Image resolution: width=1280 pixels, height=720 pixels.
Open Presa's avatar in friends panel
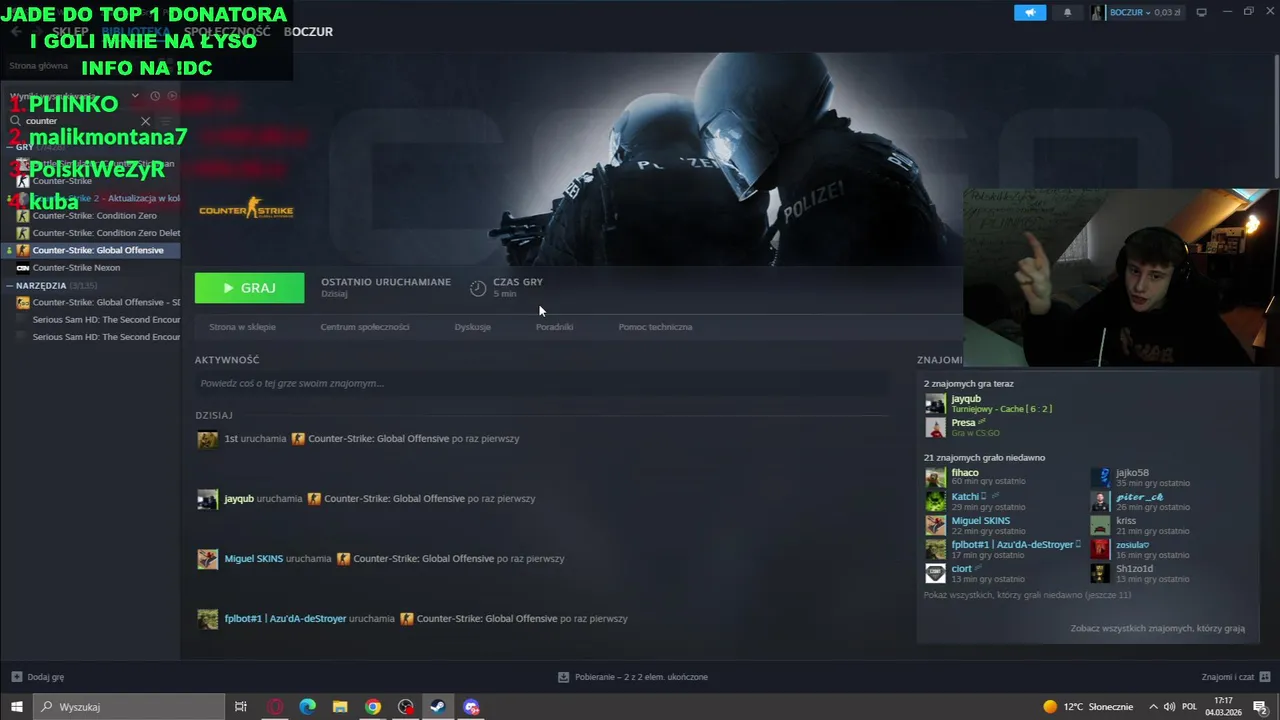[935, 427]
